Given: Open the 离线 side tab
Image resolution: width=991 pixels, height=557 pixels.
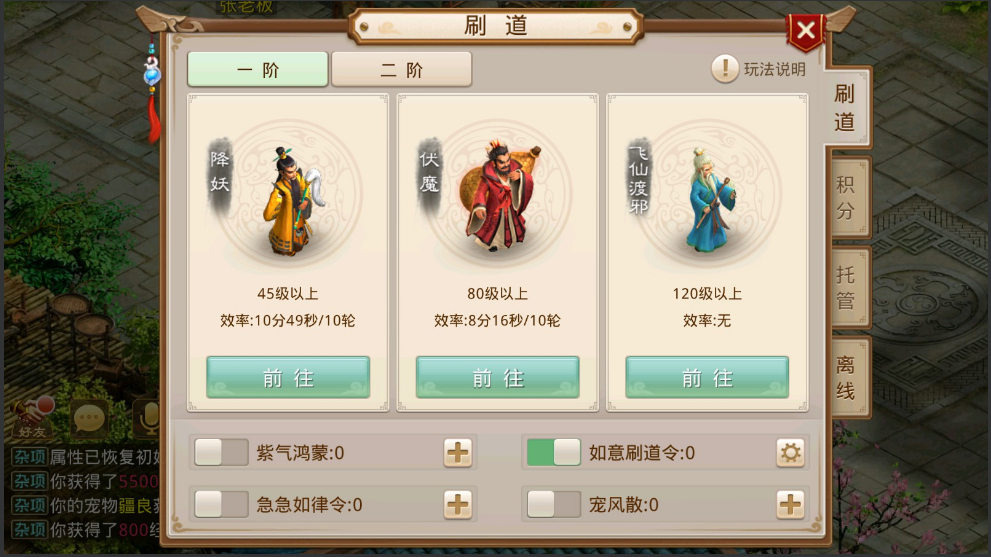Looking at the screenshot, I should 847,377.
